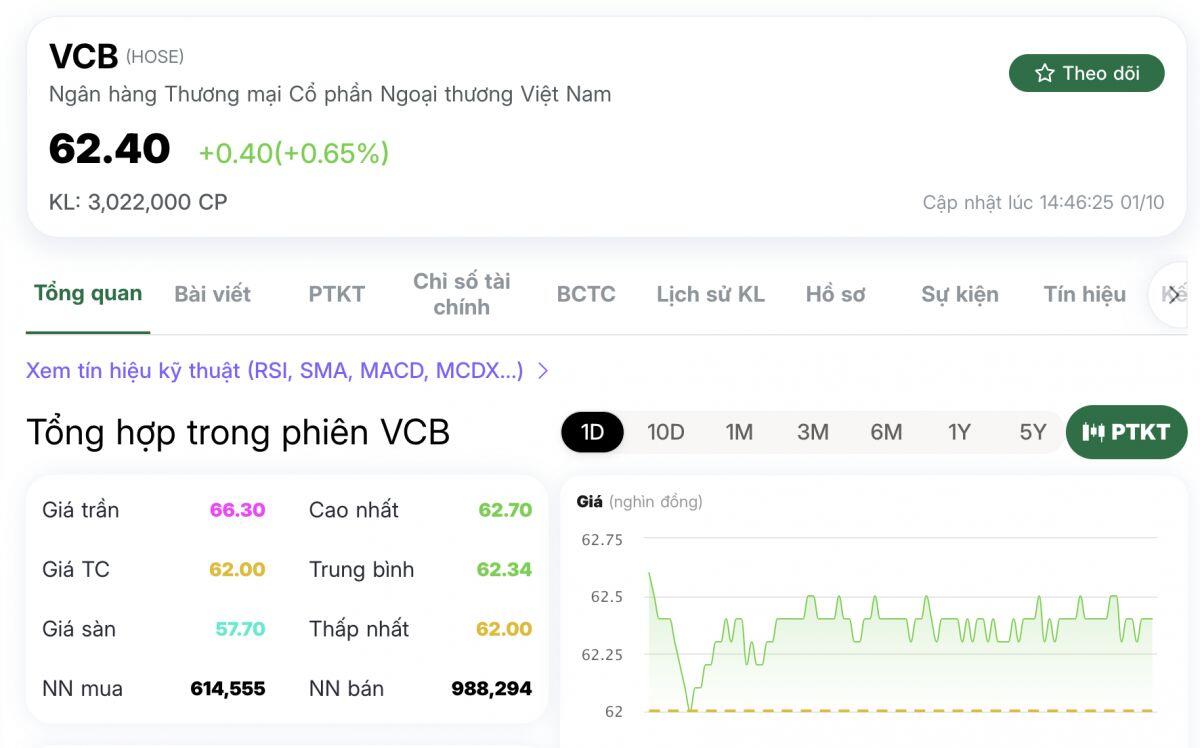The height and width of the screenshot is (748, 1200).
Task: Expand tabs with right arrow chevron
Action: coord(1174,295)
